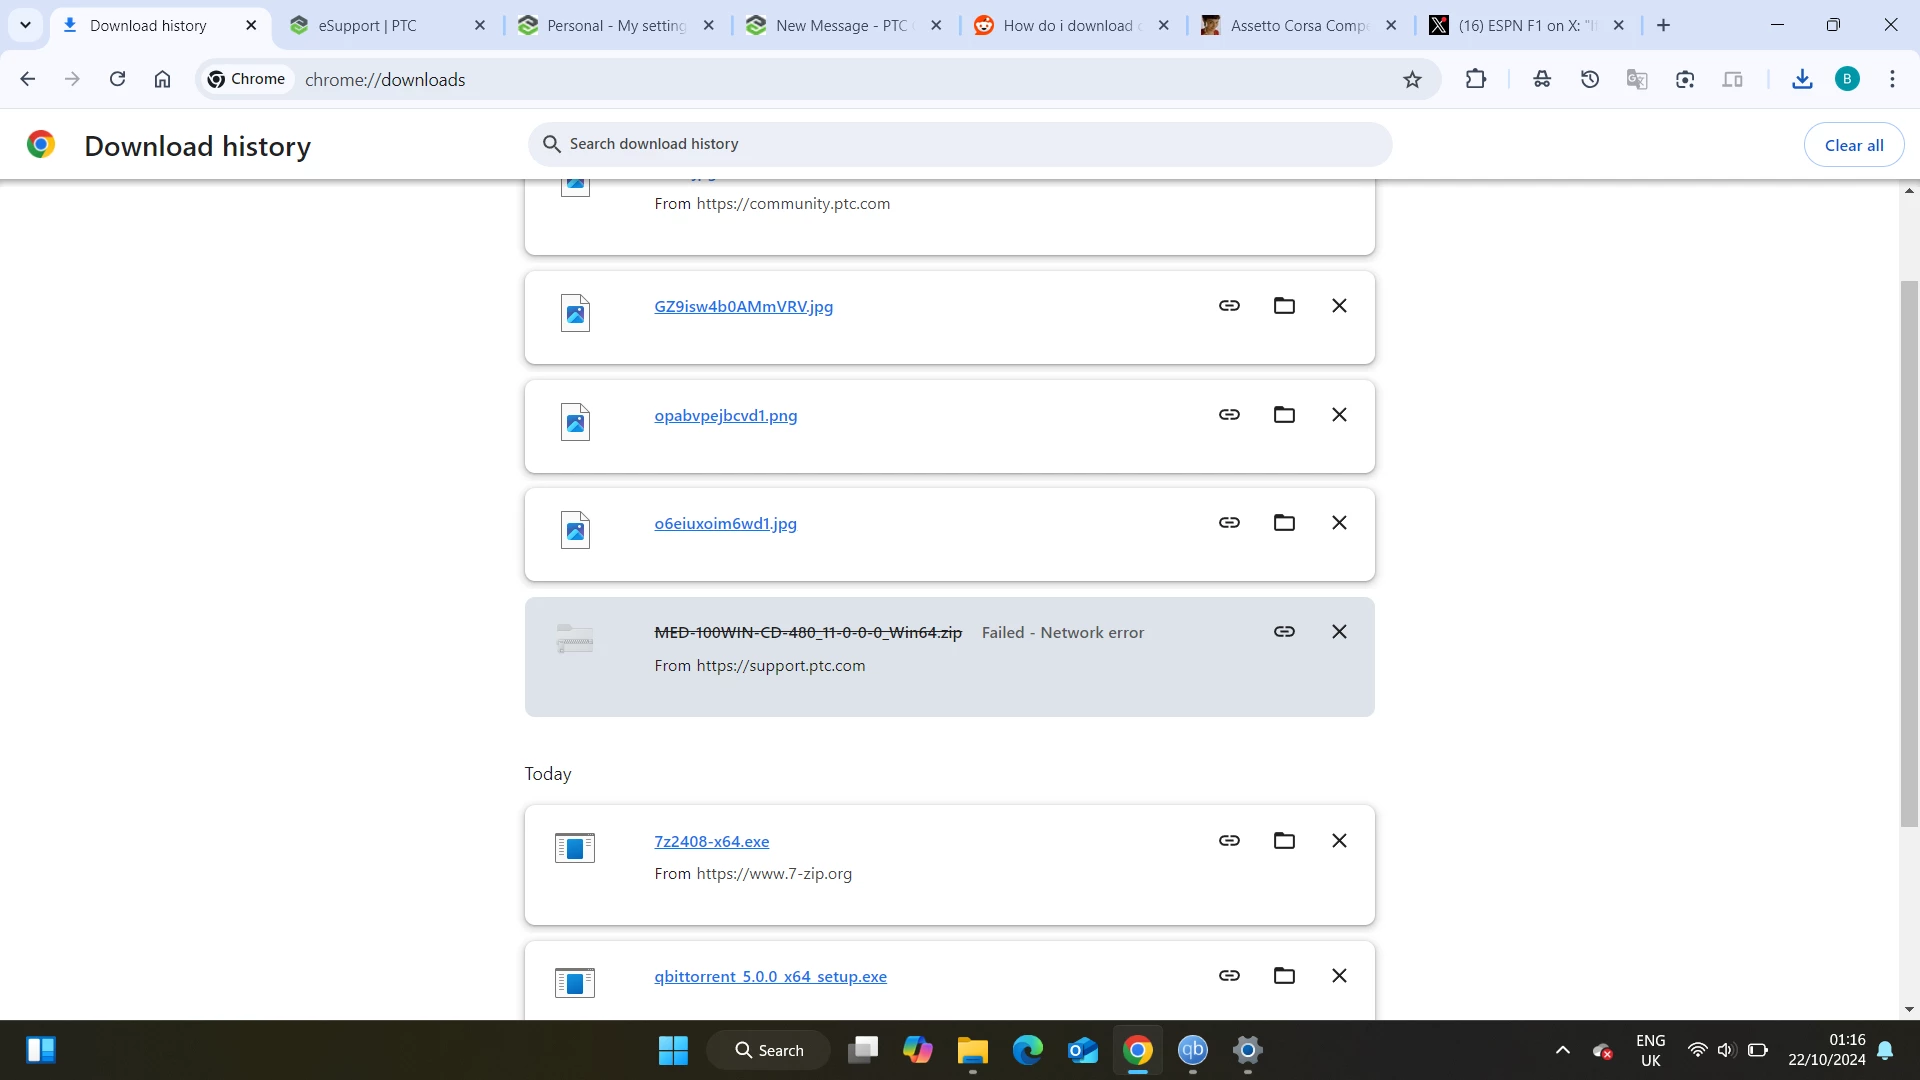The height and width of the screenshot is (1080, 1920).
Task: Copy download link for qbittorrent setup
Action: click(1229, 976)
